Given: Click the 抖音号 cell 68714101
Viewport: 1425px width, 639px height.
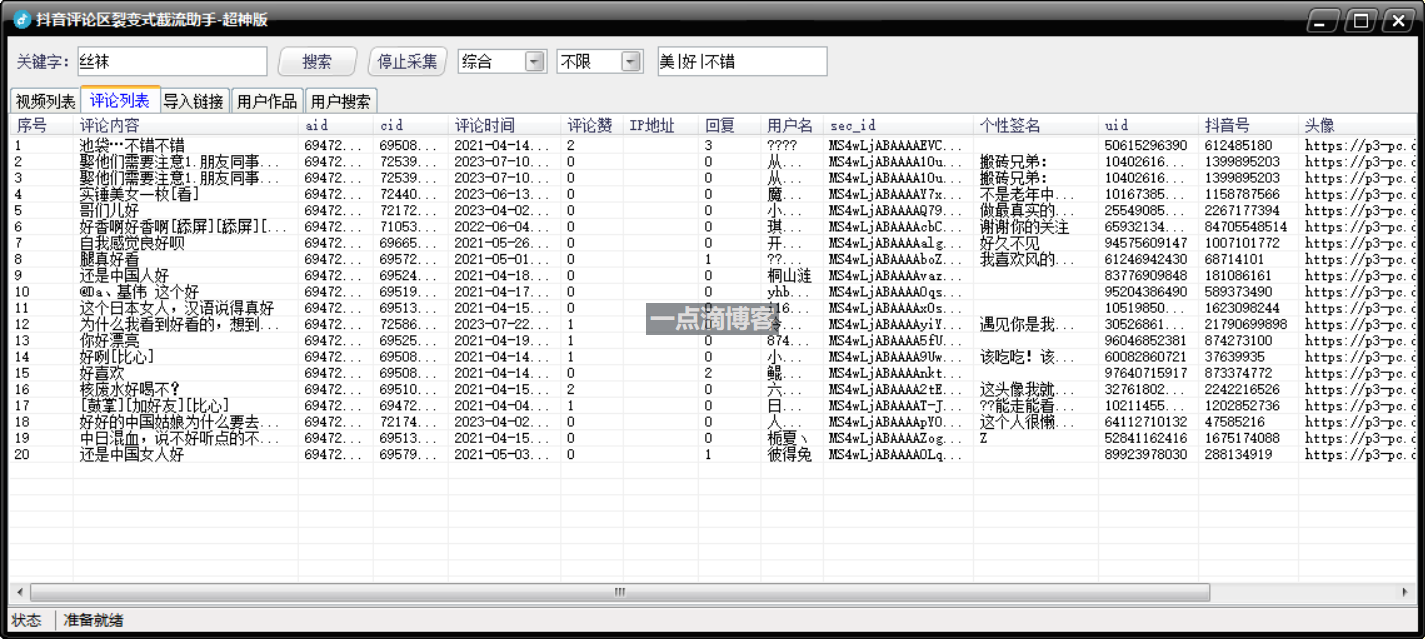Looking at the screenshot, I should [1234, 259].
